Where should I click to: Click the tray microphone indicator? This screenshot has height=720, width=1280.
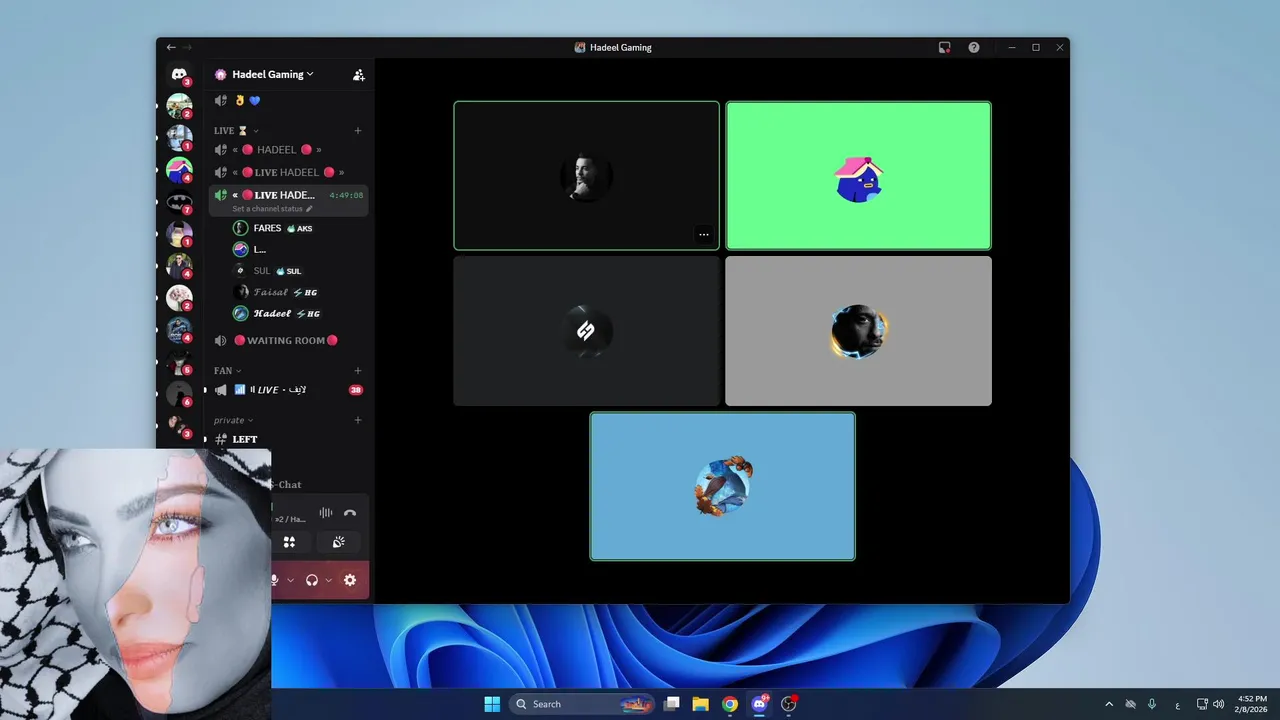point(1152,704)
